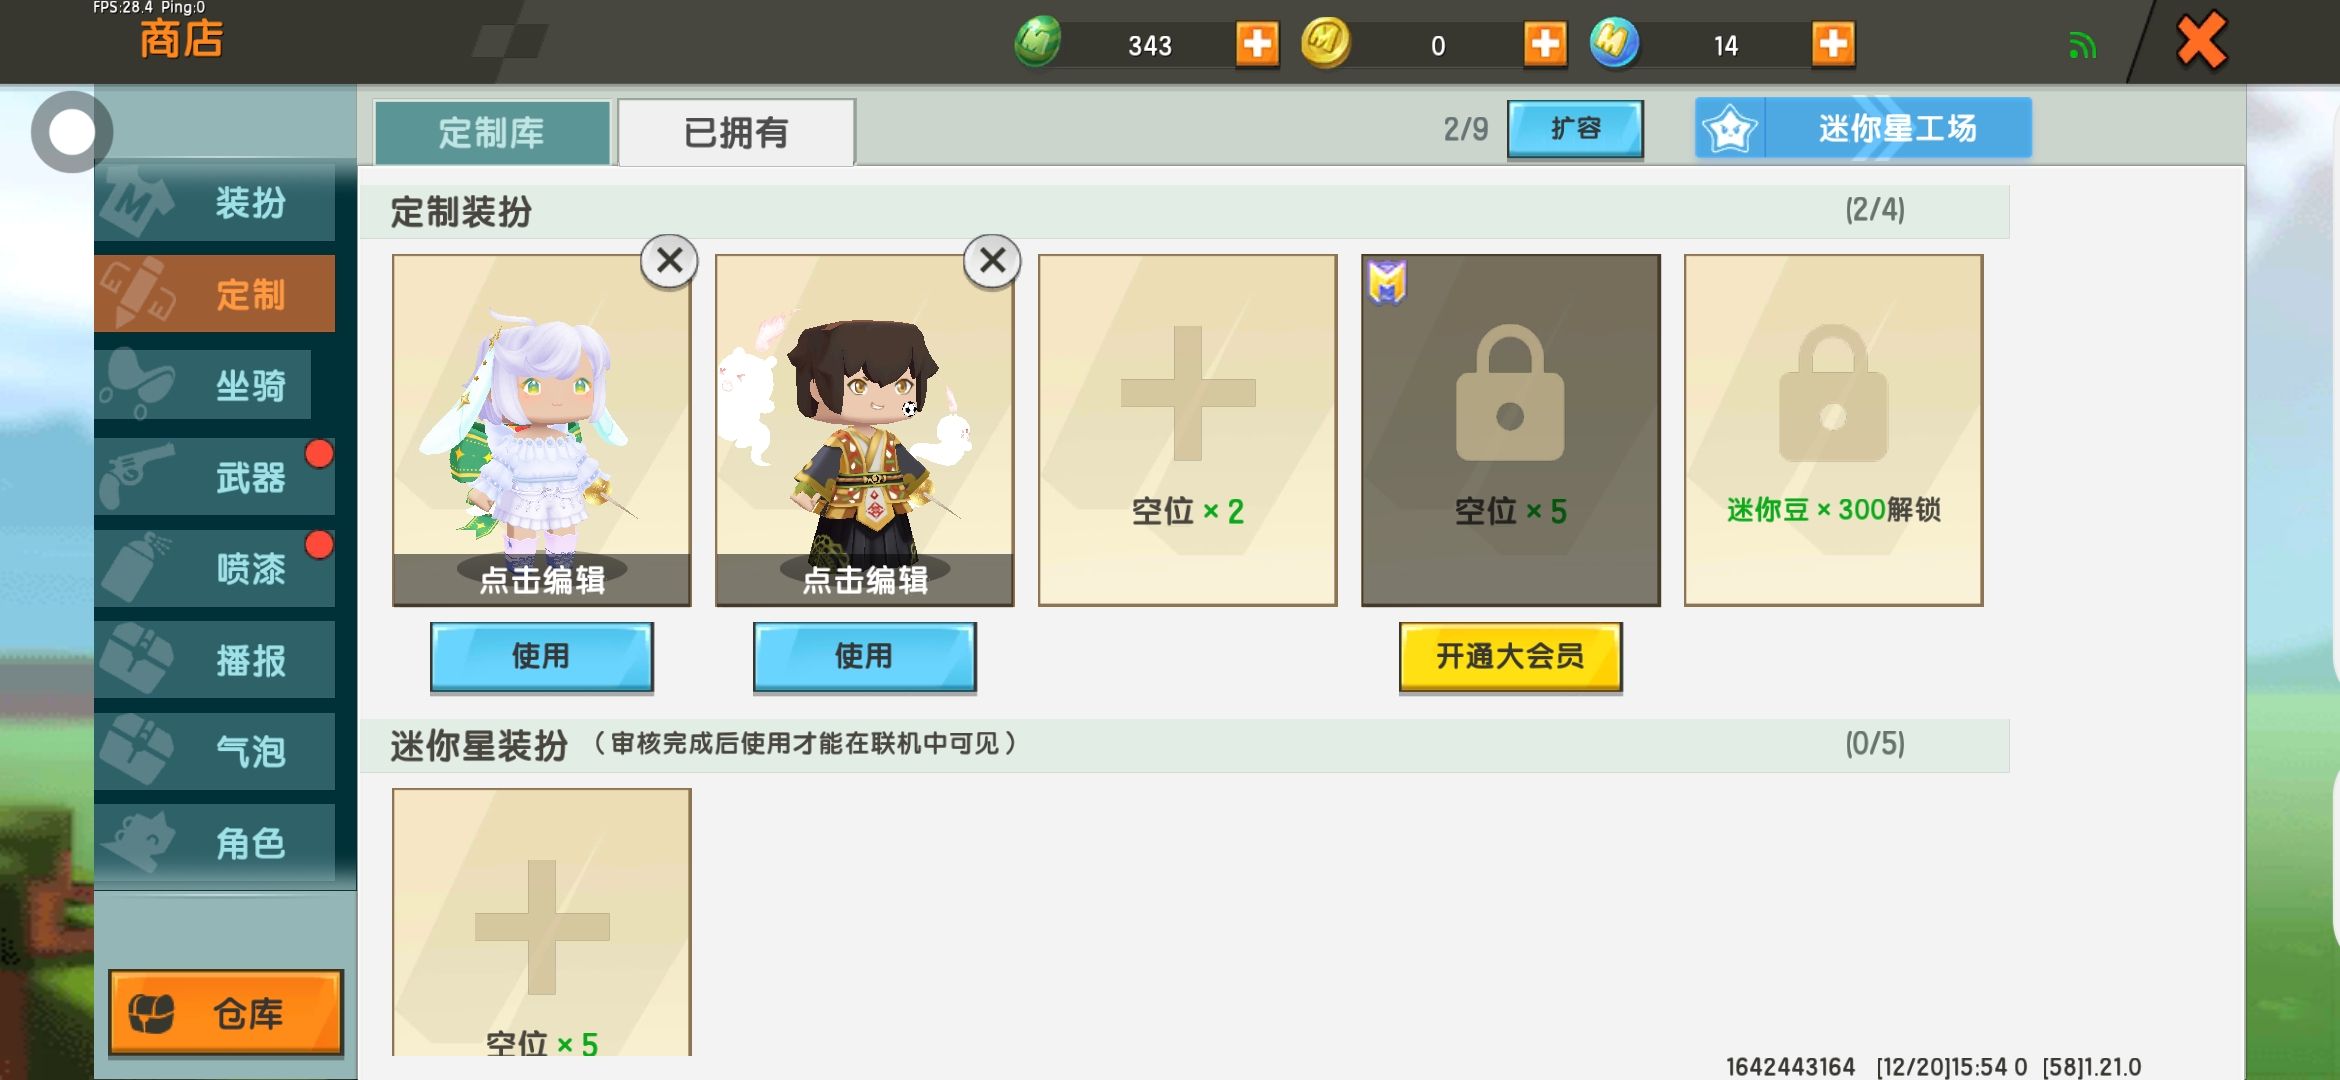Switch to the 已拥有 tab

(736, 132)
